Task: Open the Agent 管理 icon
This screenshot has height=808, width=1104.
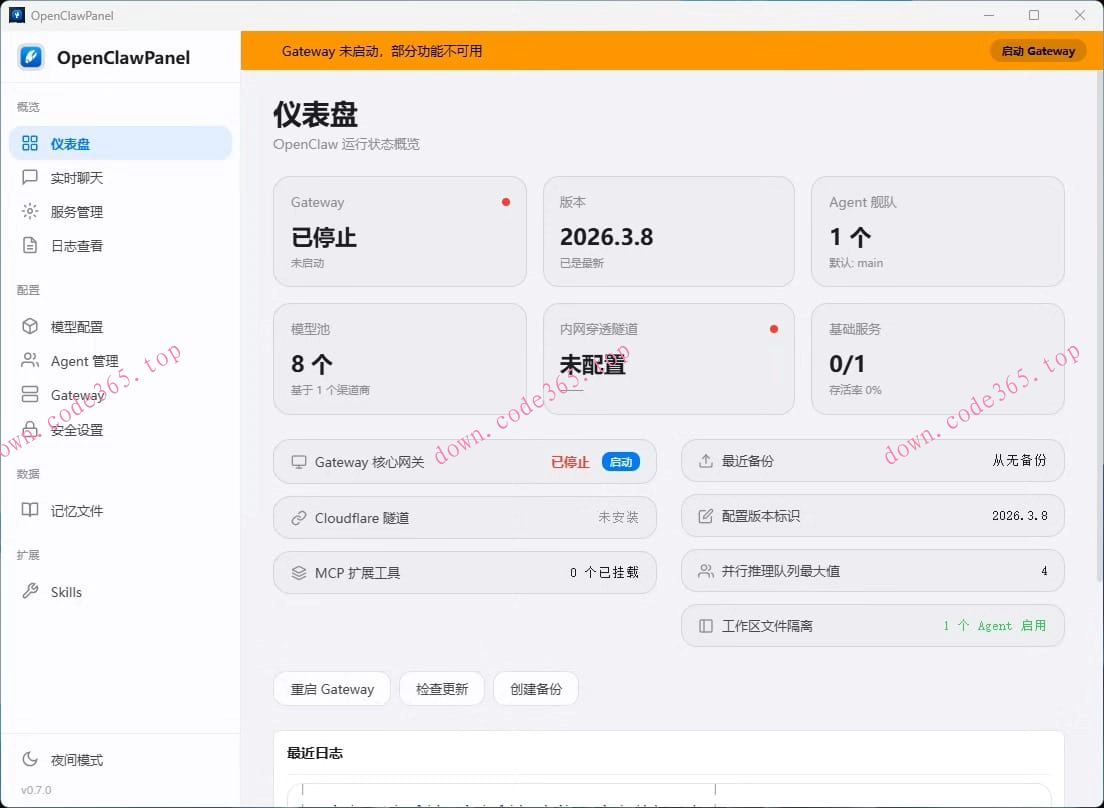Action: (32, 361)
